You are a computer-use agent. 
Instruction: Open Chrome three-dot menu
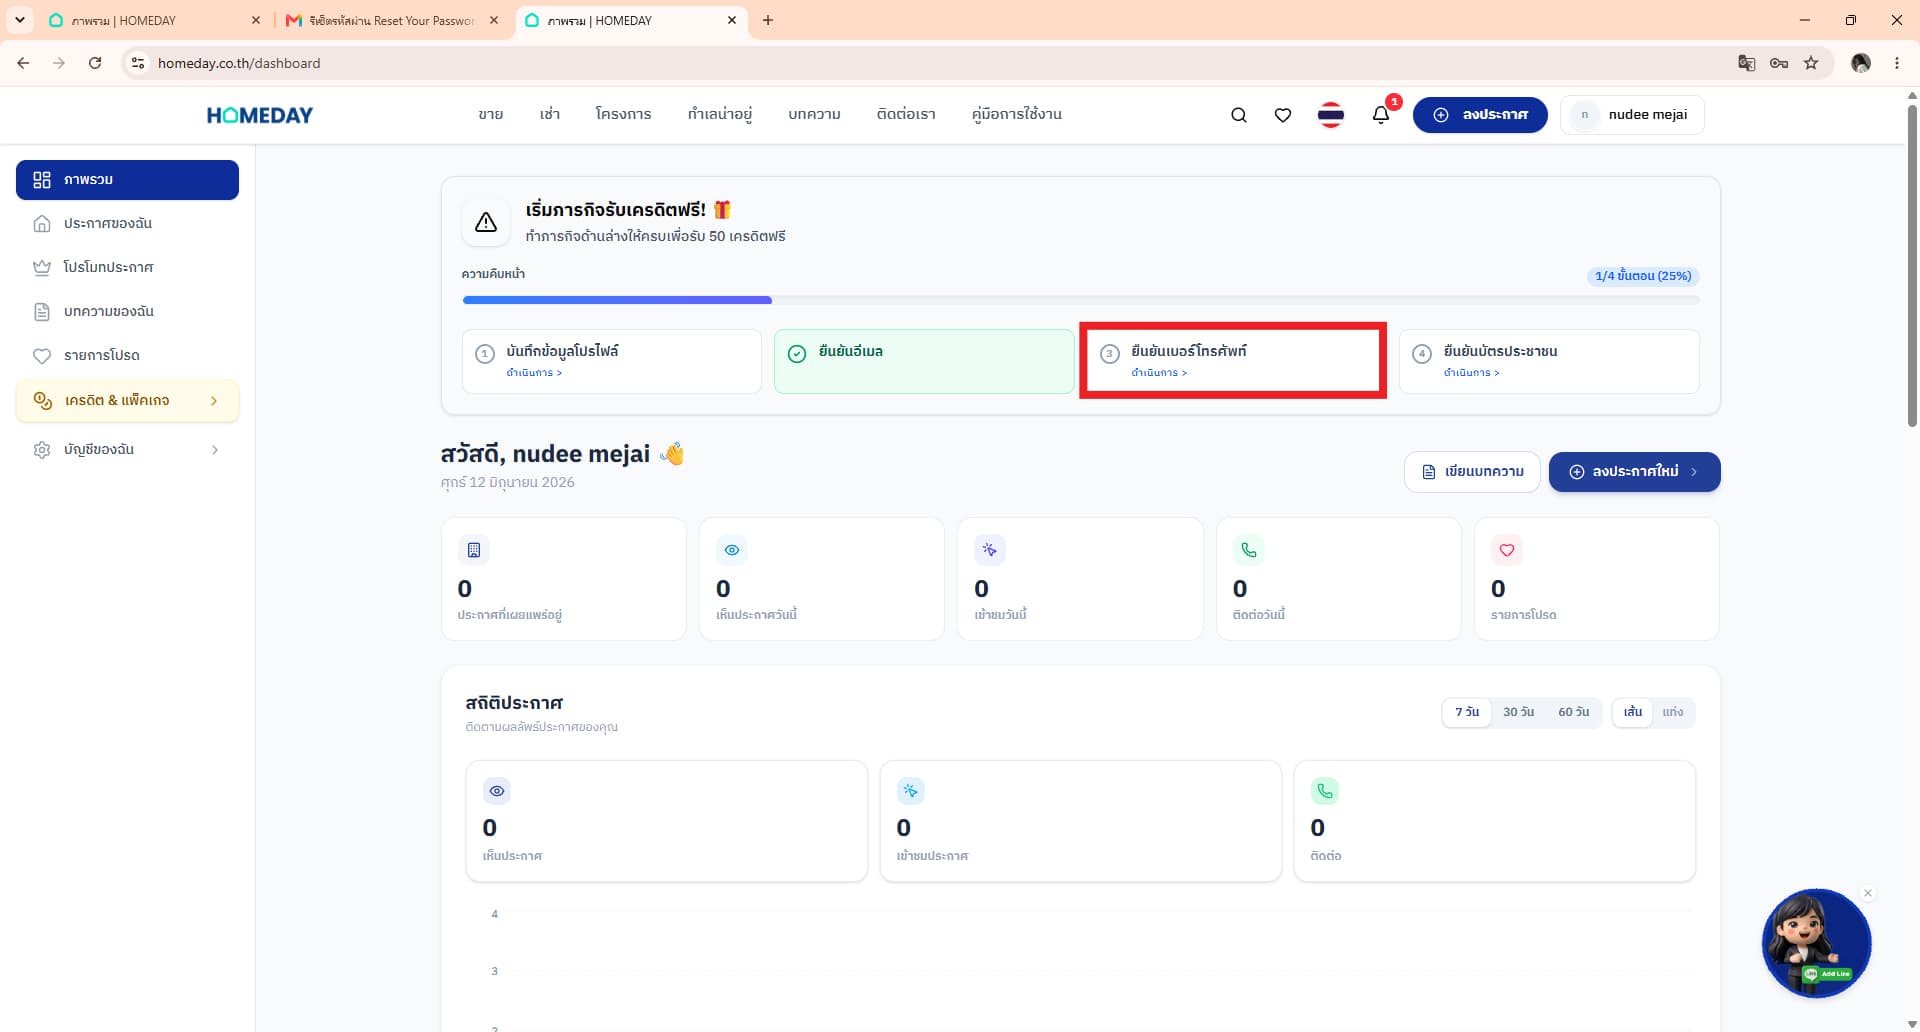tap(1897, 63)
